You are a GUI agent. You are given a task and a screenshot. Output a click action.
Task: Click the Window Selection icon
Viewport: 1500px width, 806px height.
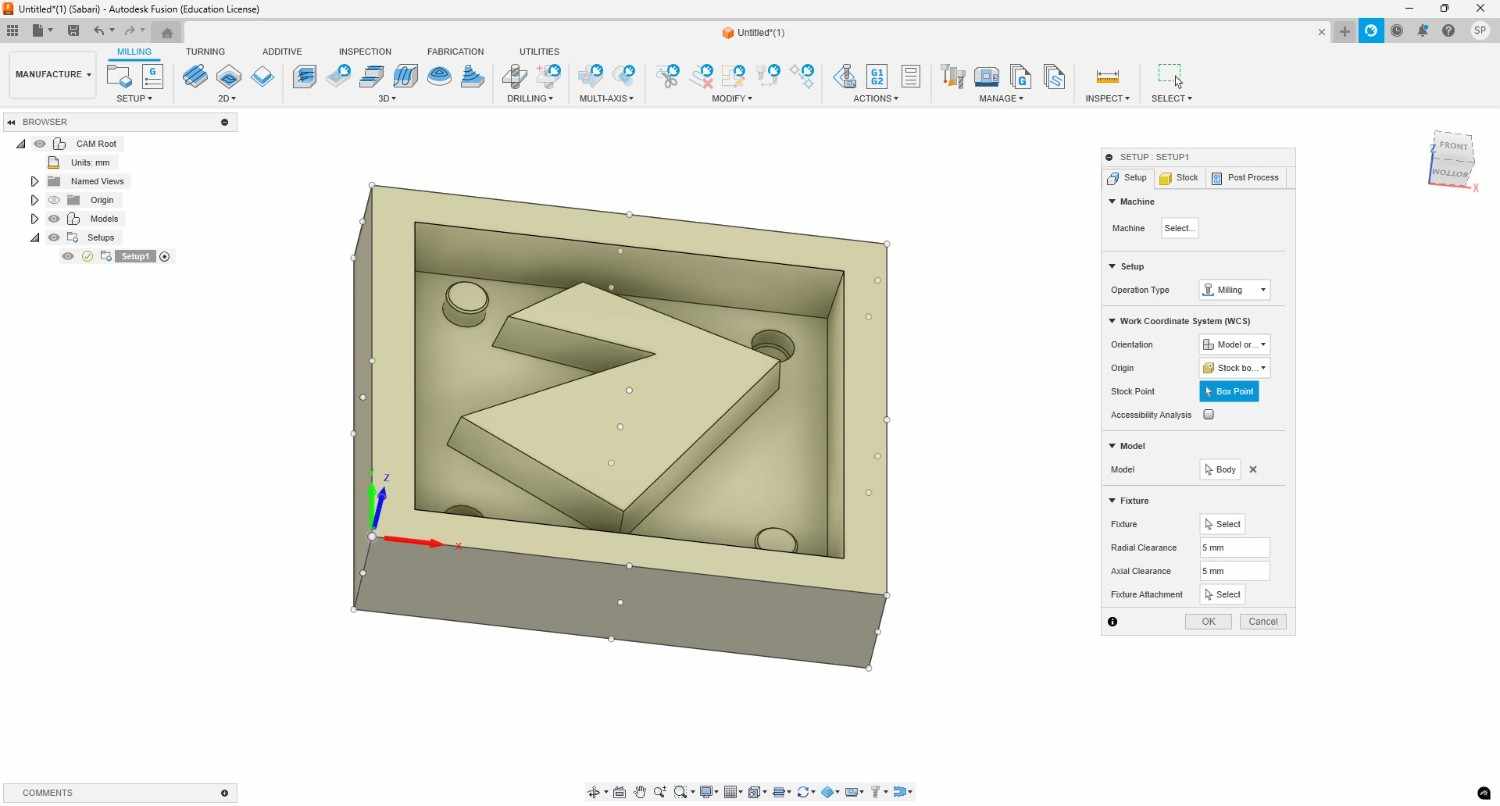click(x=1170, y=75)
